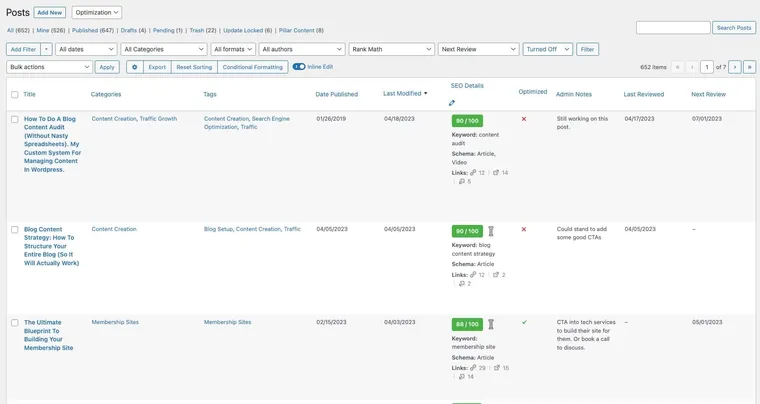Open Bulk actions dropdown
Screen dimensions: 760x404
pyautogui.click(x=49, y=67)
